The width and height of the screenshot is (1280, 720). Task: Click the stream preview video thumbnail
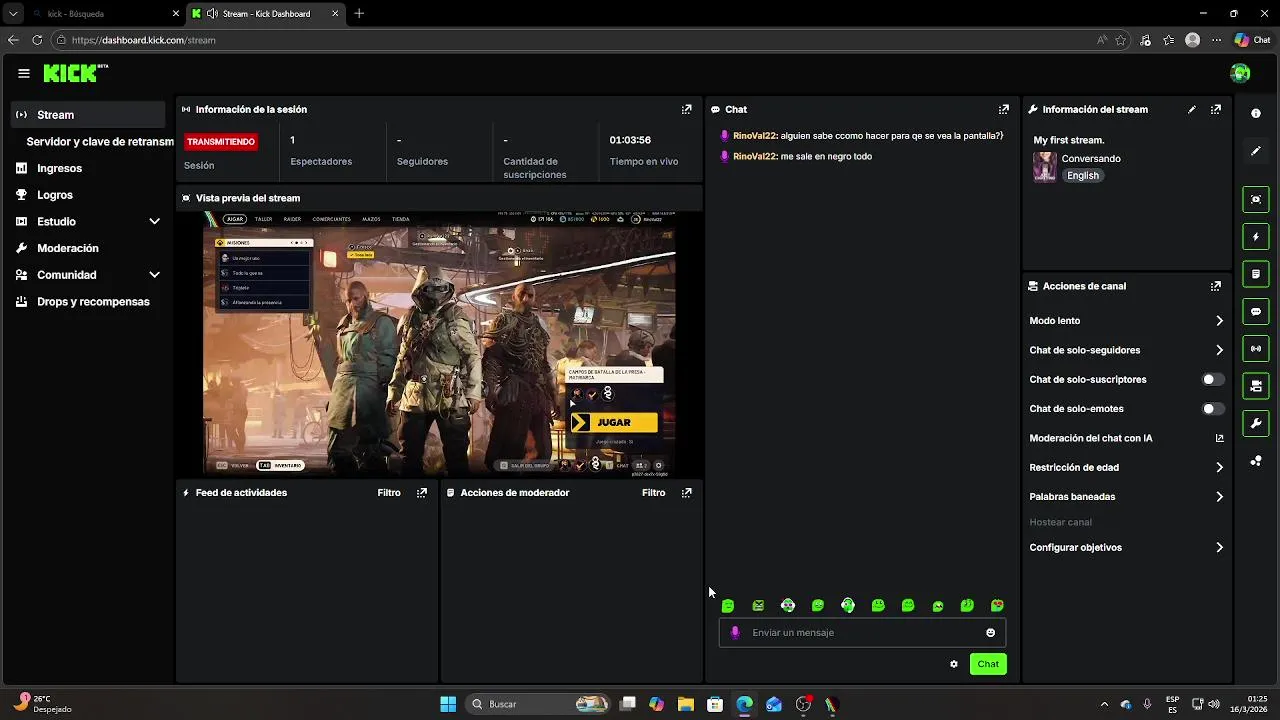(440, 343)
